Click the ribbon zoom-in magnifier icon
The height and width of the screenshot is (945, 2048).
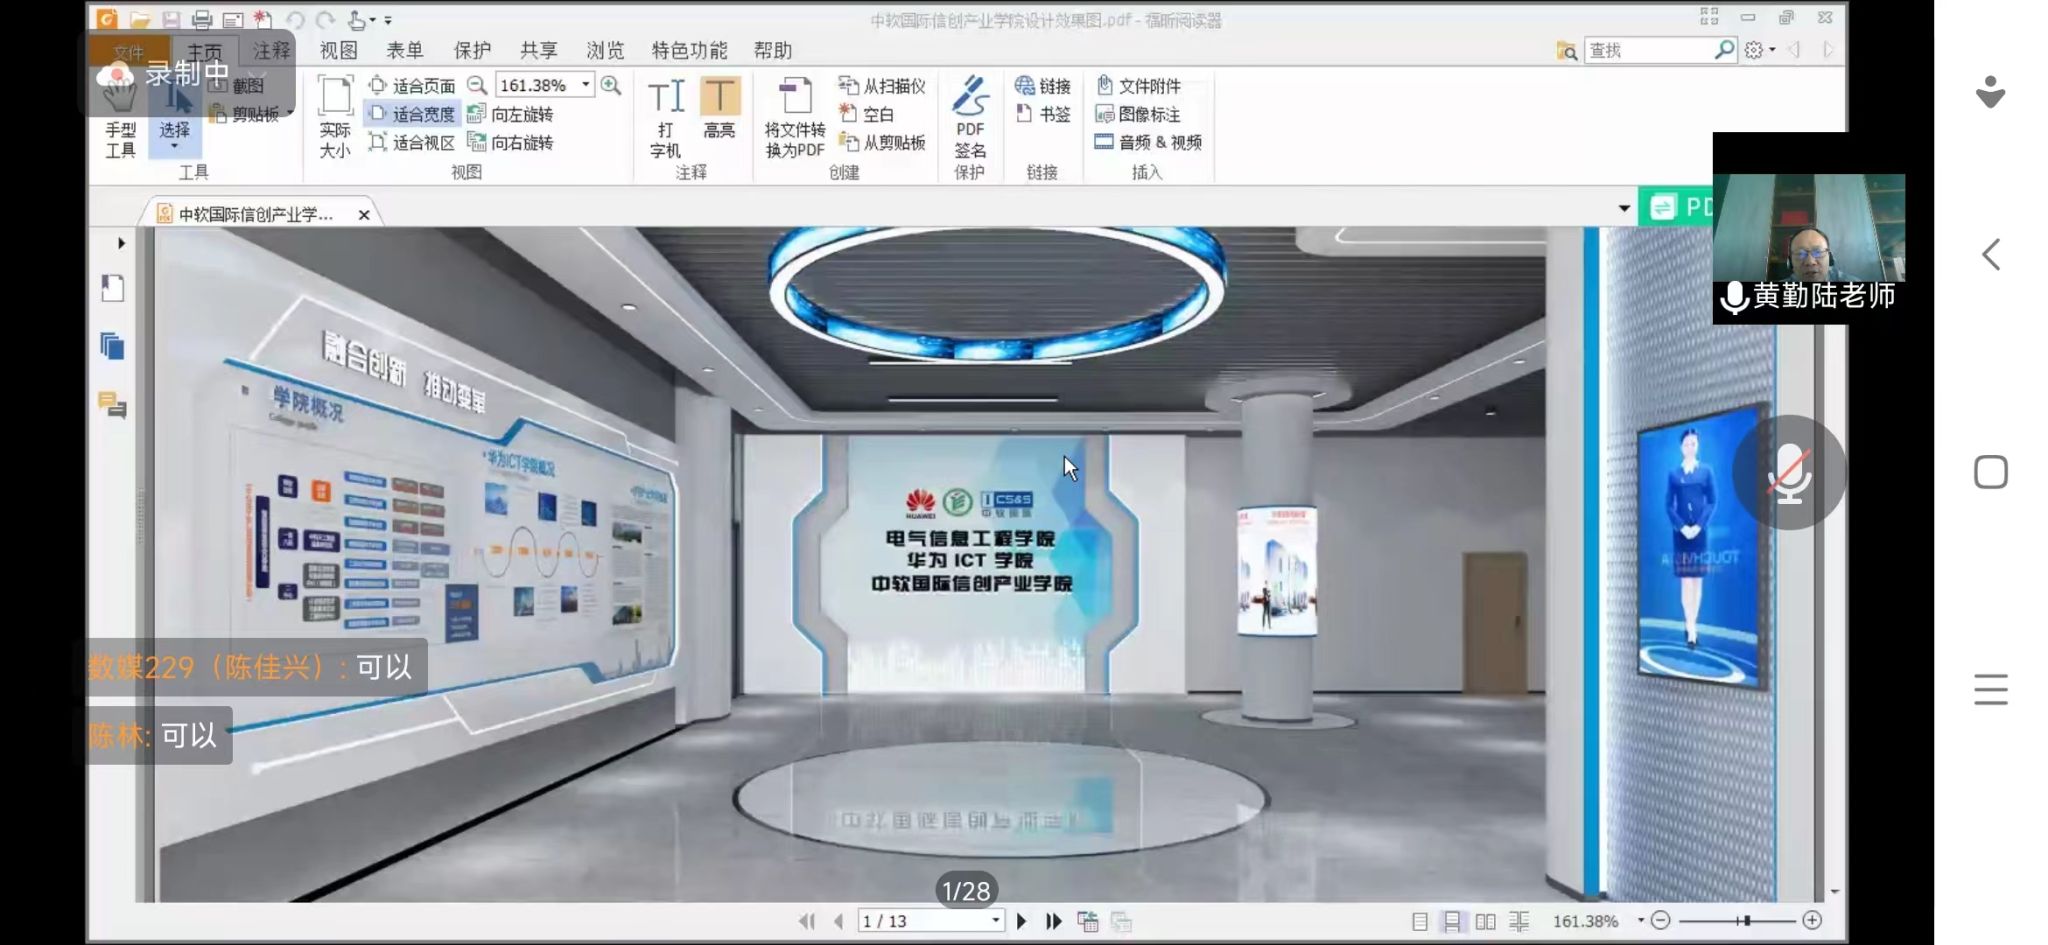pyautogui.click(x=611, y=85)
